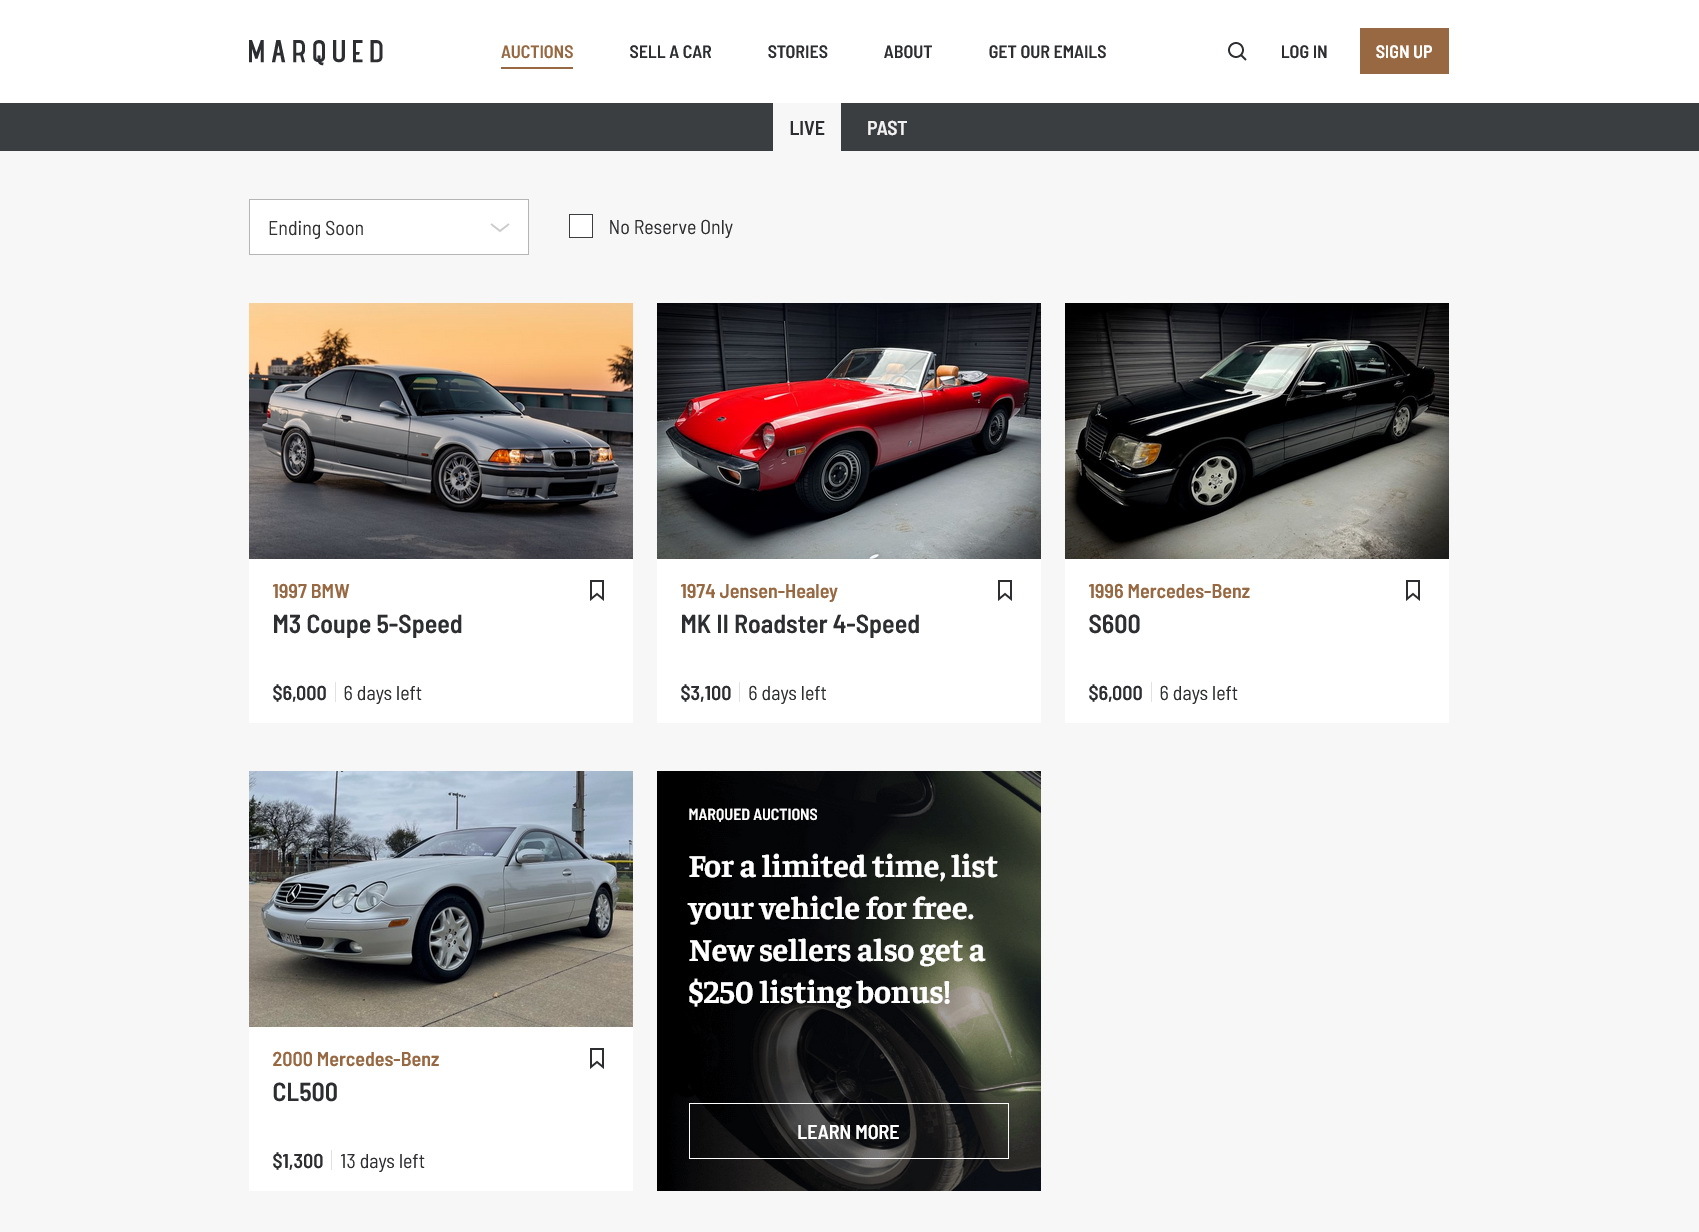Go to the Stories page
1699x1232 pixels.
pyautogui.click(x=797, y=52)
